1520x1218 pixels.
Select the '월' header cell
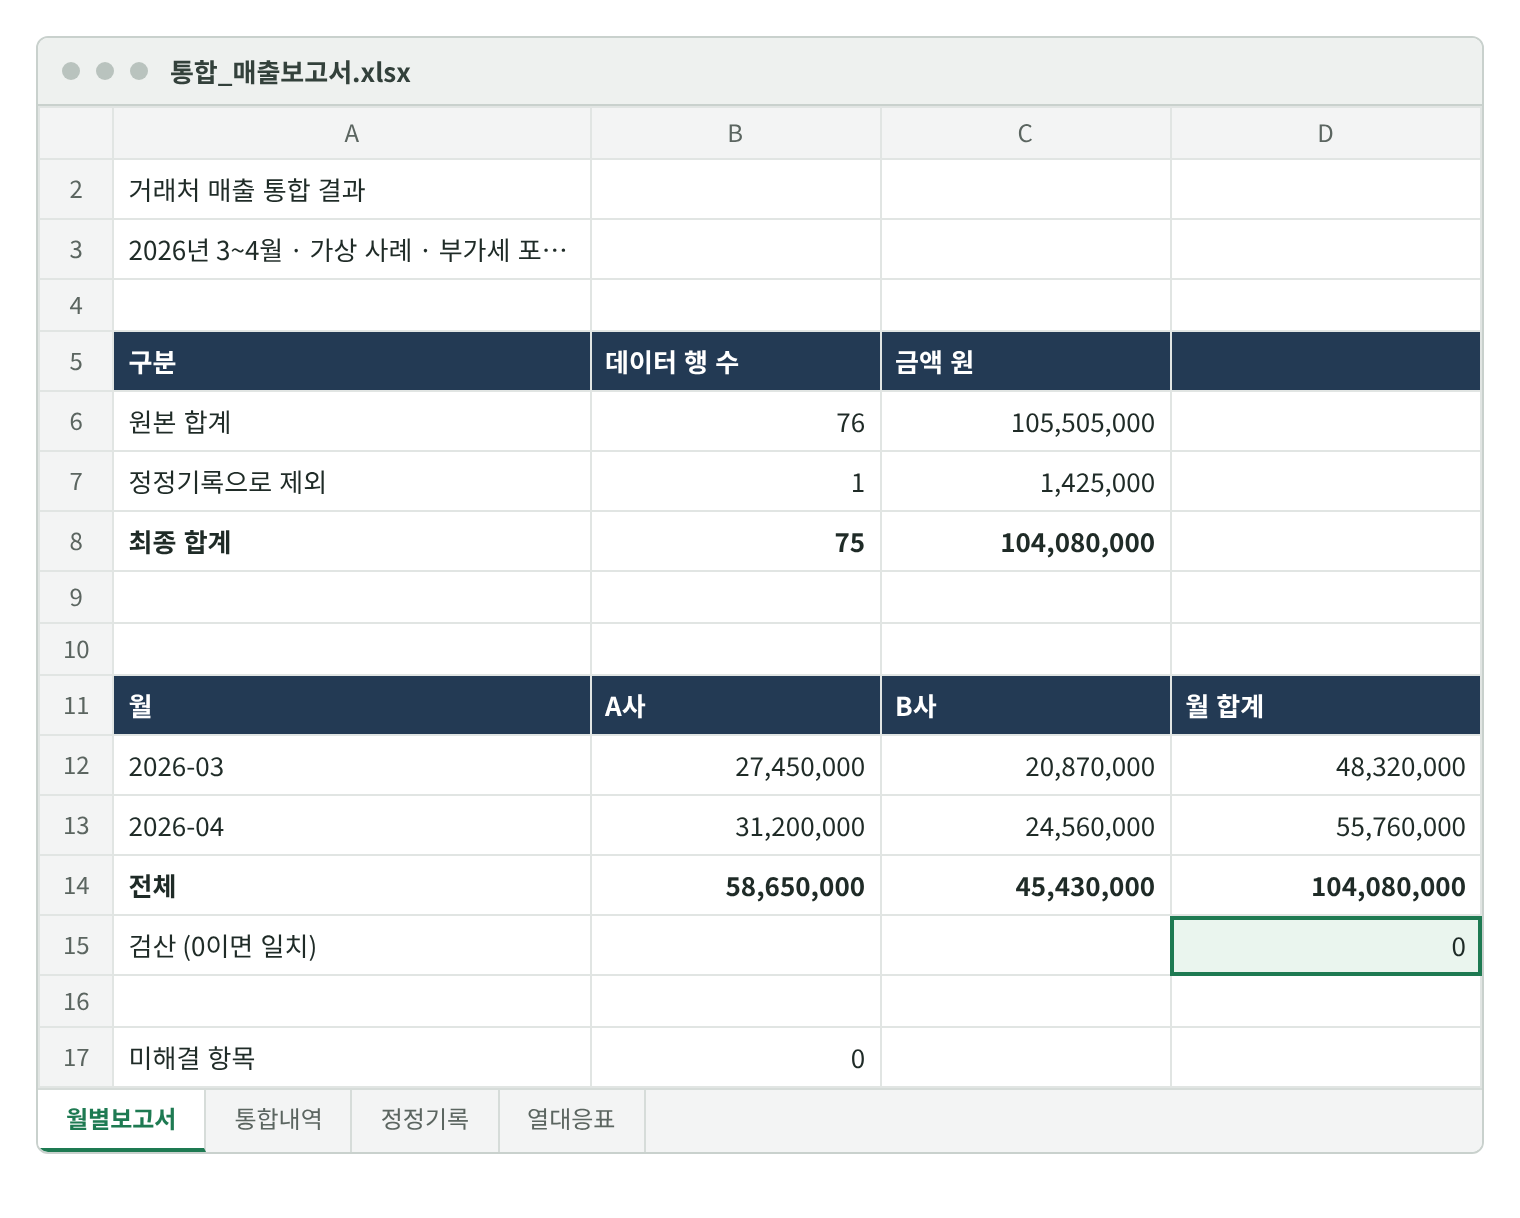point(352,706)
